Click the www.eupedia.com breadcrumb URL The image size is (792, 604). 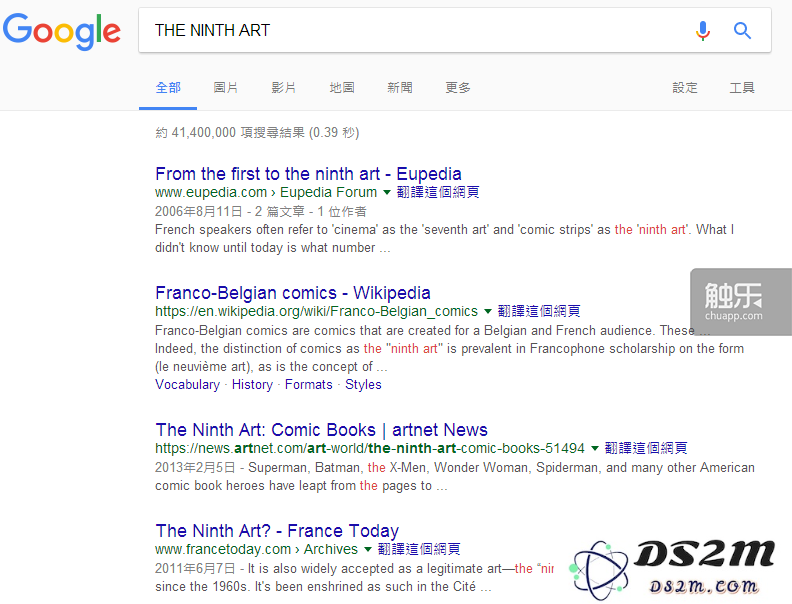pos(266,192)
